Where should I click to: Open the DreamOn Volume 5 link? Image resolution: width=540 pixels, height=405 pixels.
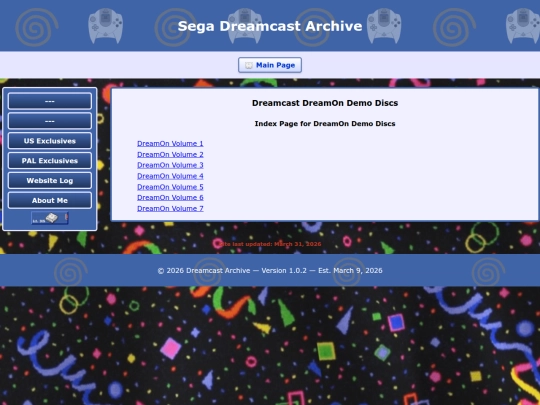coord(170,187)
